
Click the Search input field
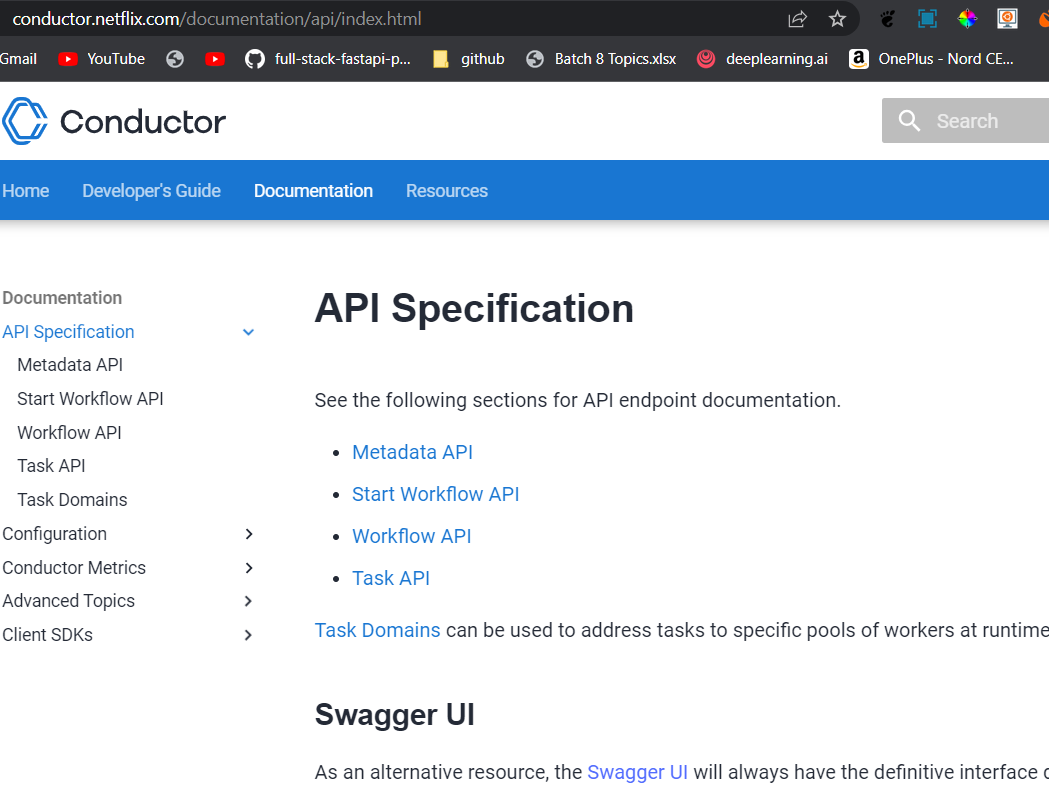975,120
